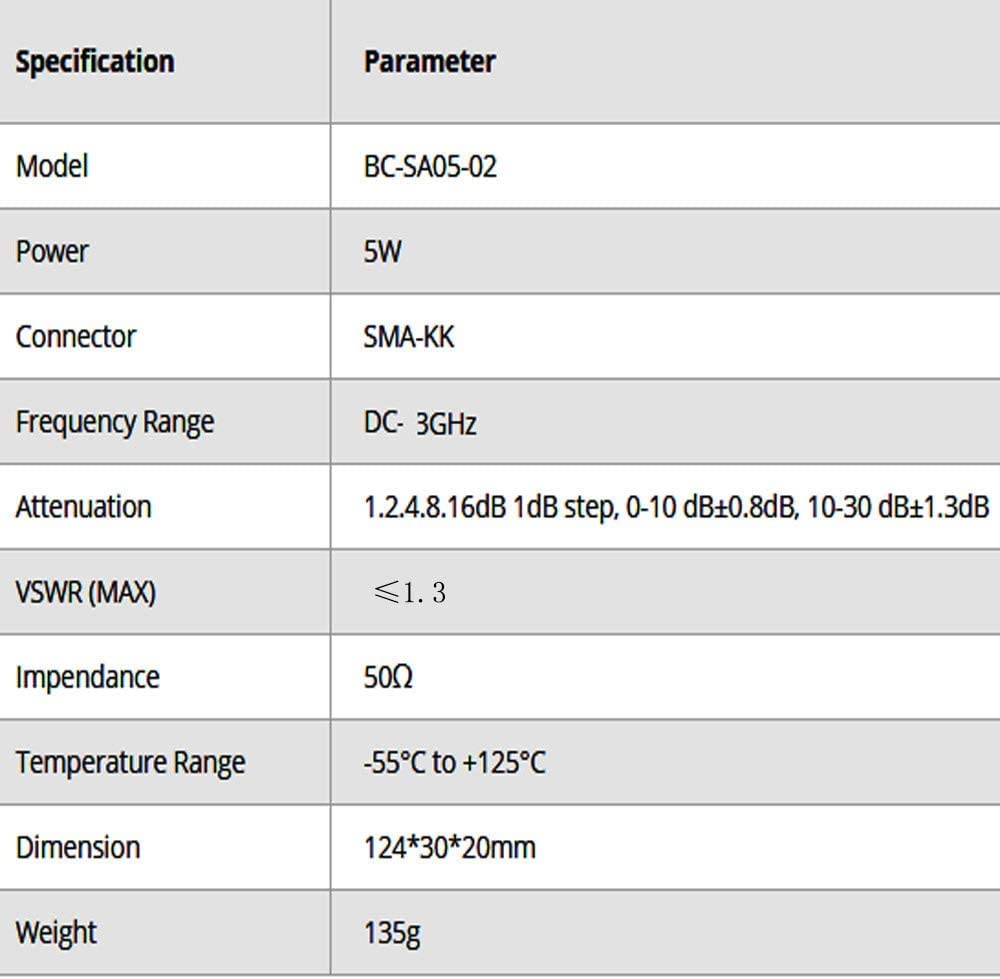Click the Parameter column header

(x=429, y=62)
